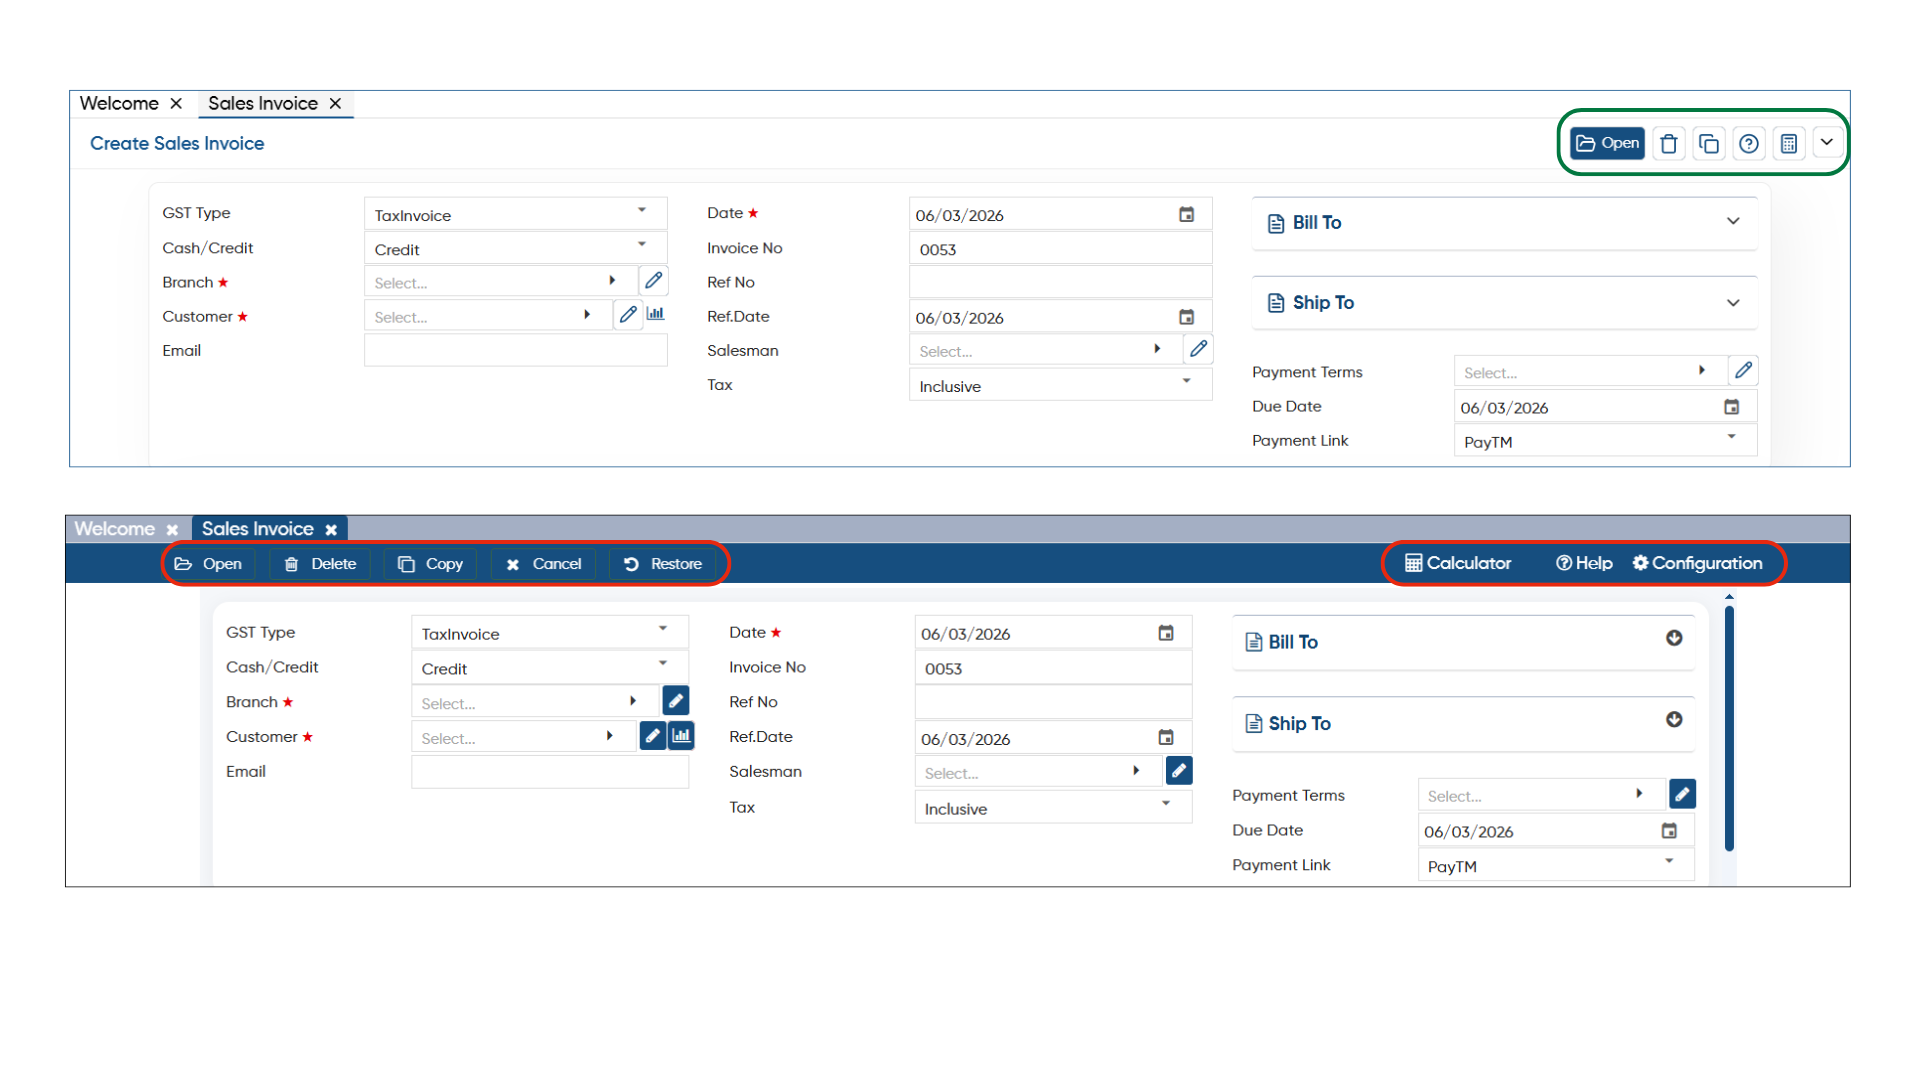Close the Sales Invoice tab in upper panel
Screen dimensions: 1920x1080
point(336,104)
